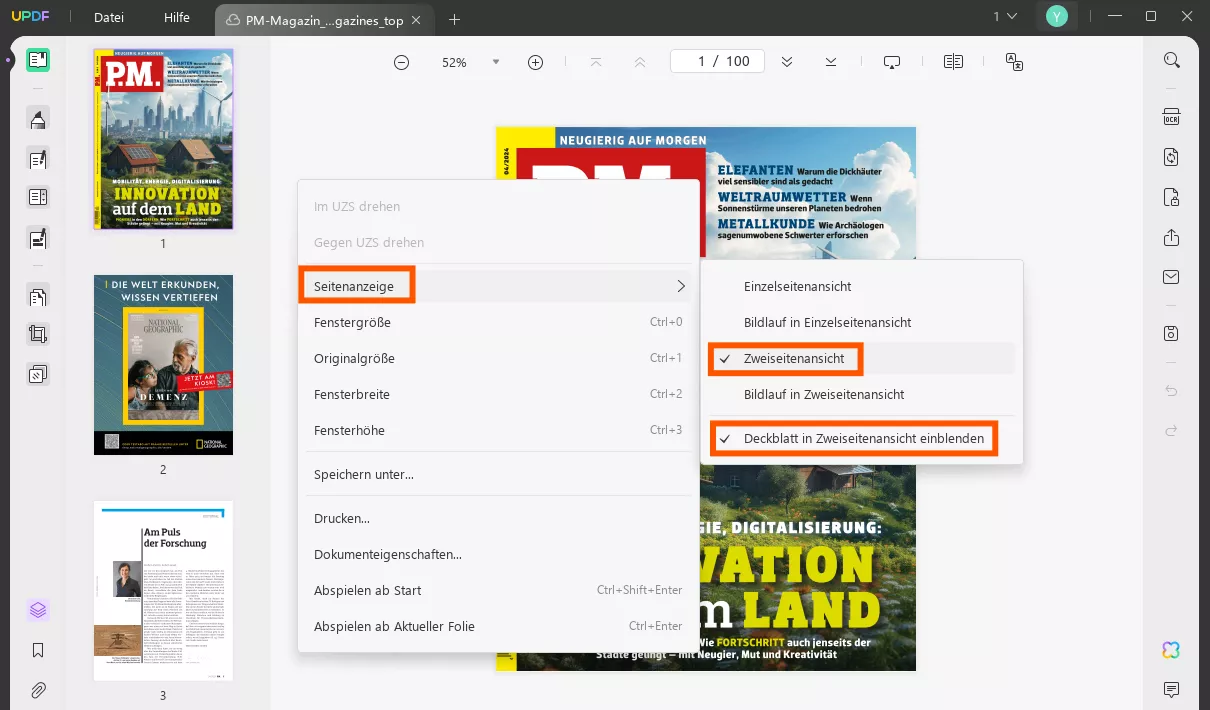1210x710 pixels.
Task: Start slideshow presentation icon
Action: [x=892, y=62]
